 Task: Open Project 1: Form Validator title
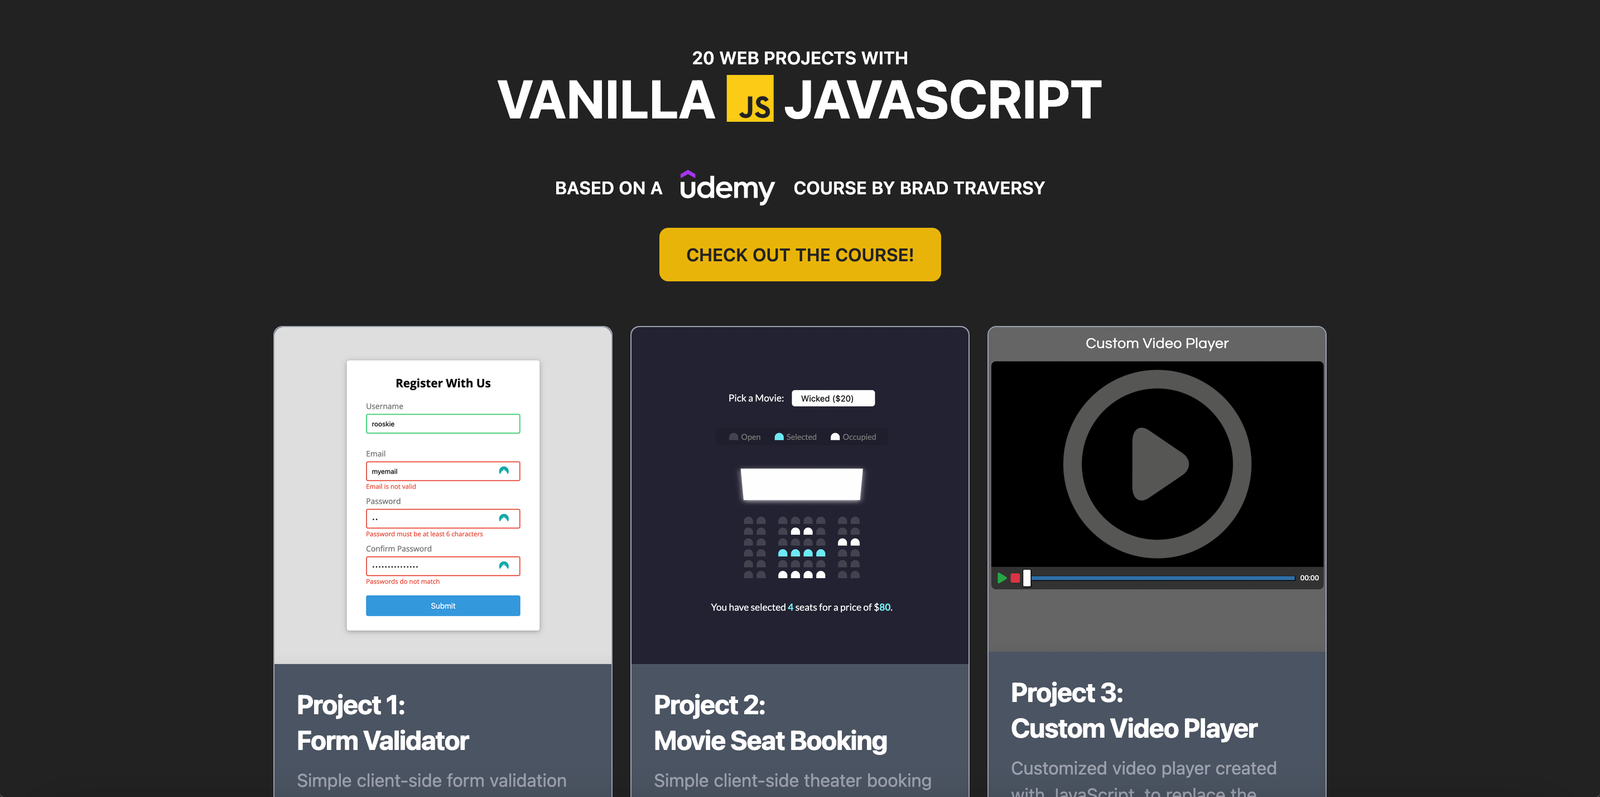tap(383, 723)
